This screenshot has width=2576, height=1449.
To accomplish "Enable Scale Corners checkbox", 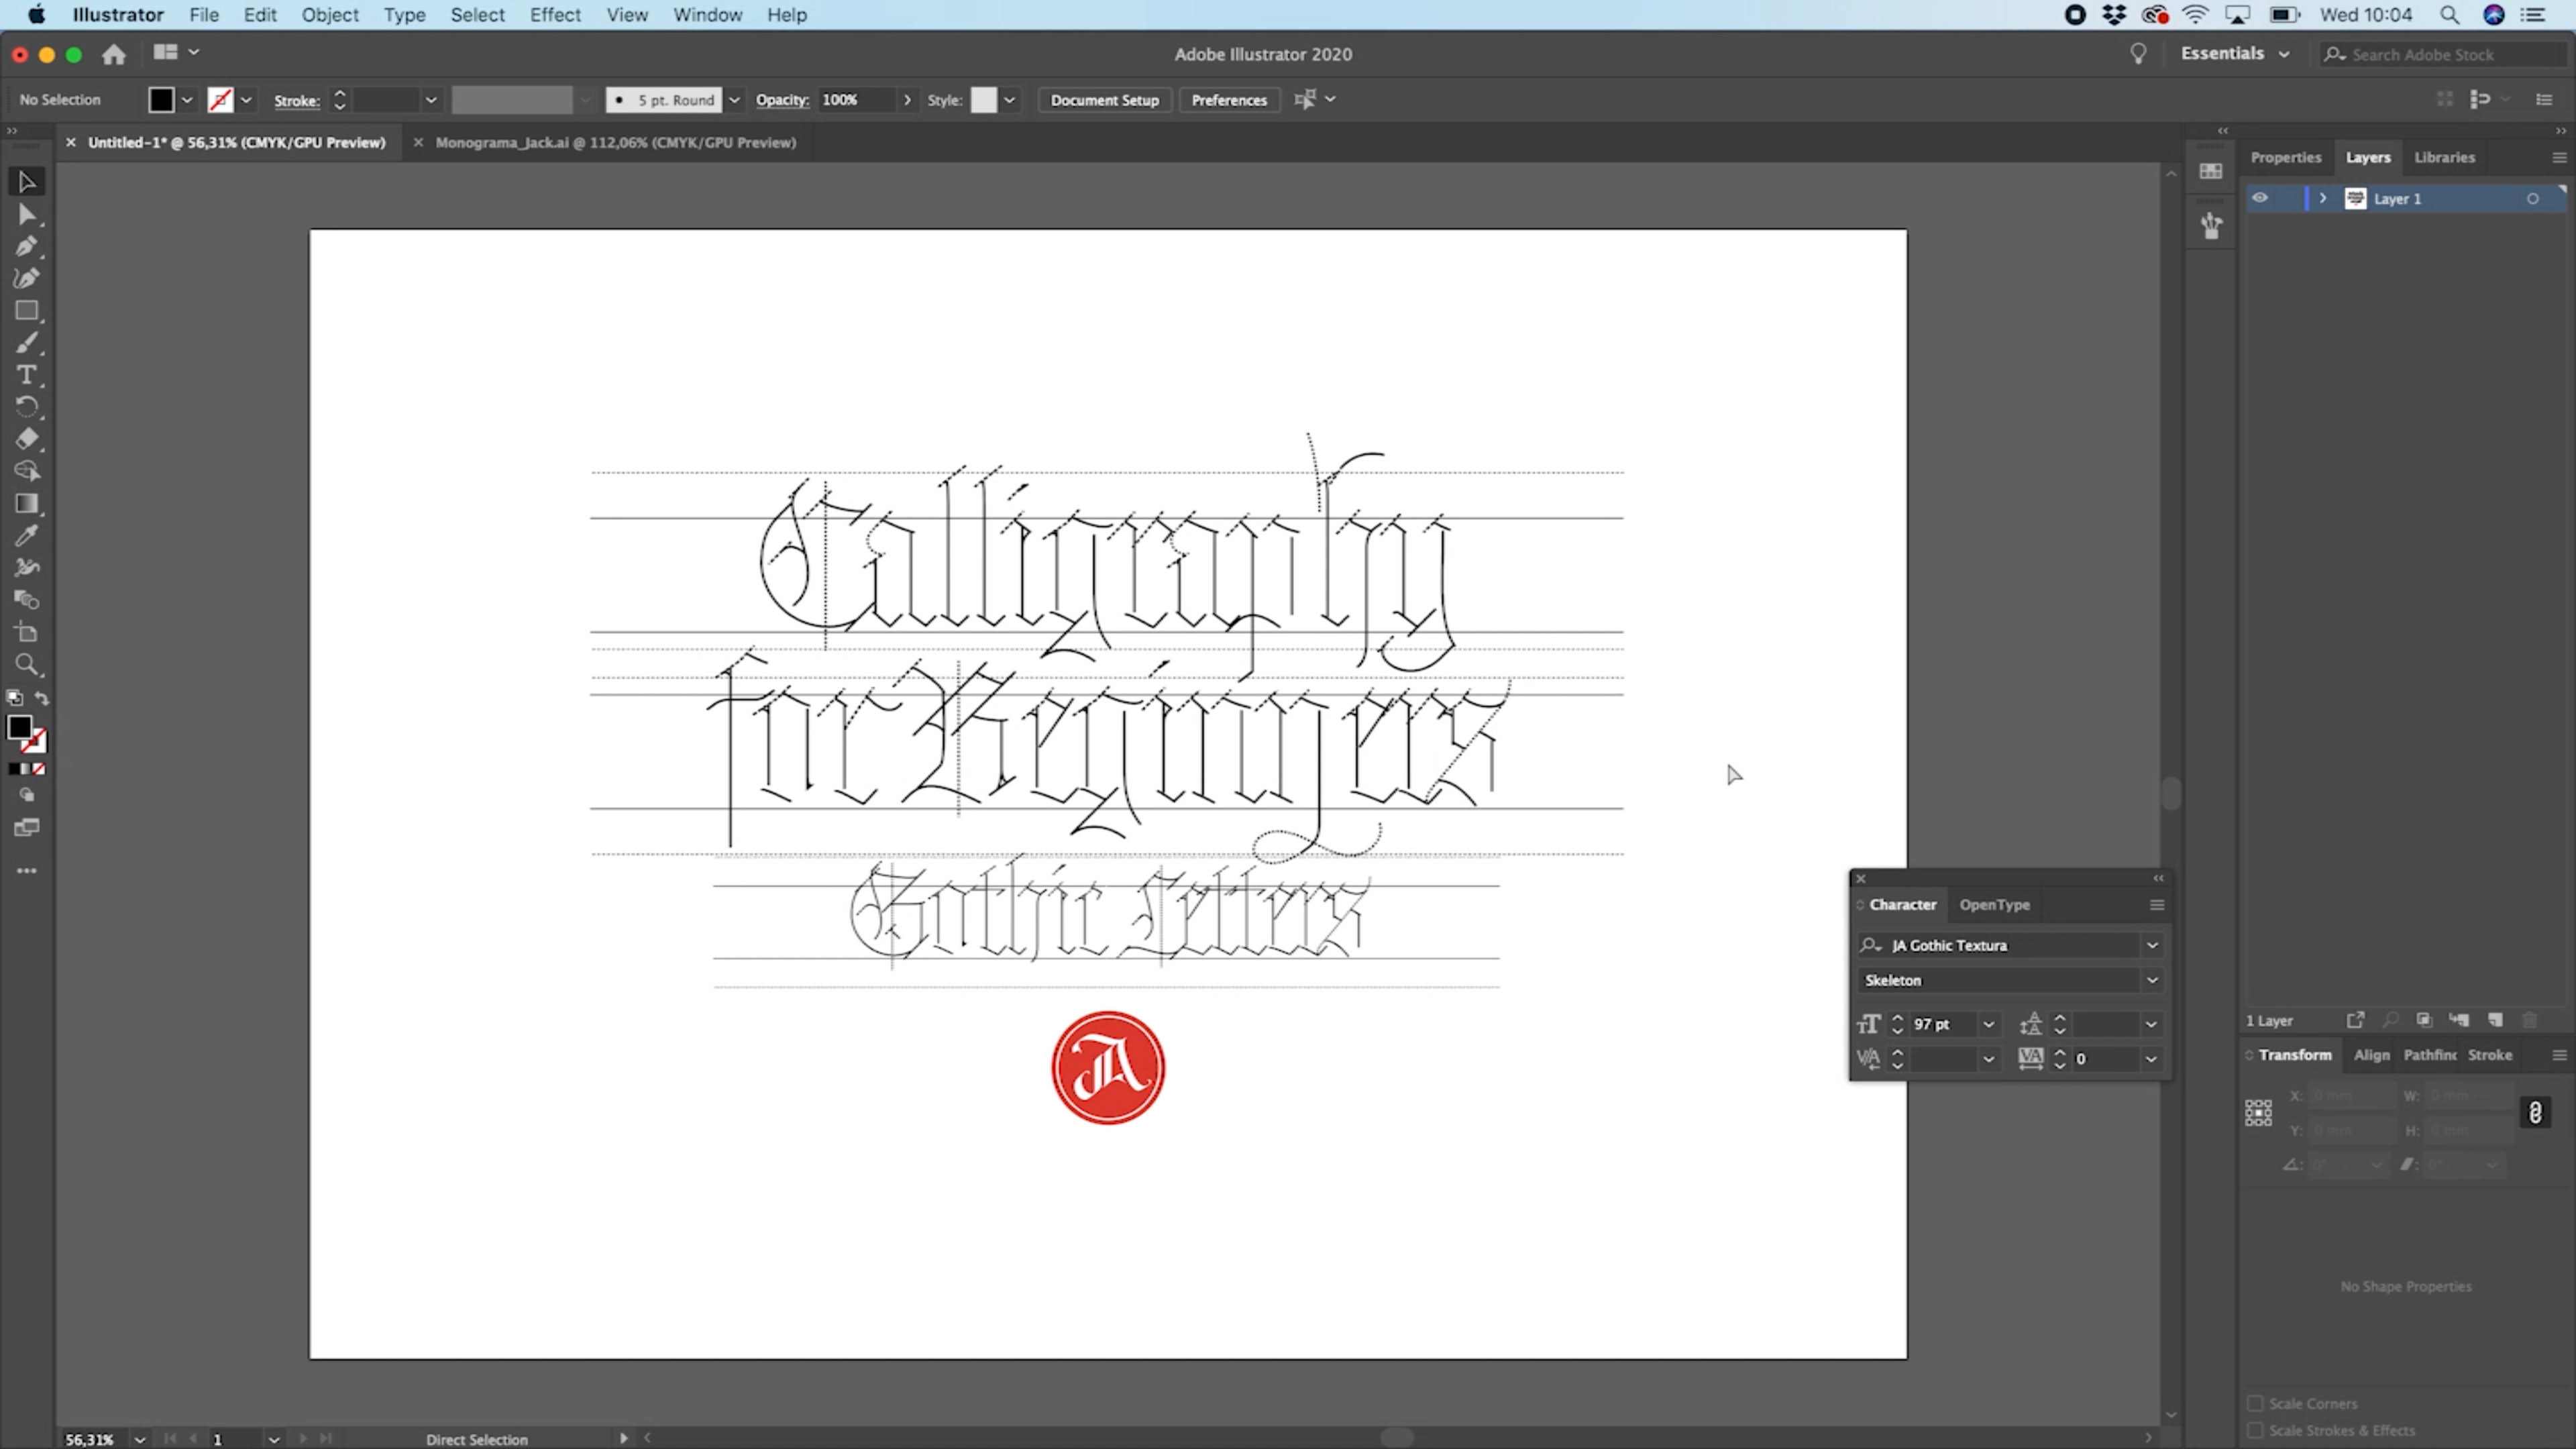I will 2256,1403.
